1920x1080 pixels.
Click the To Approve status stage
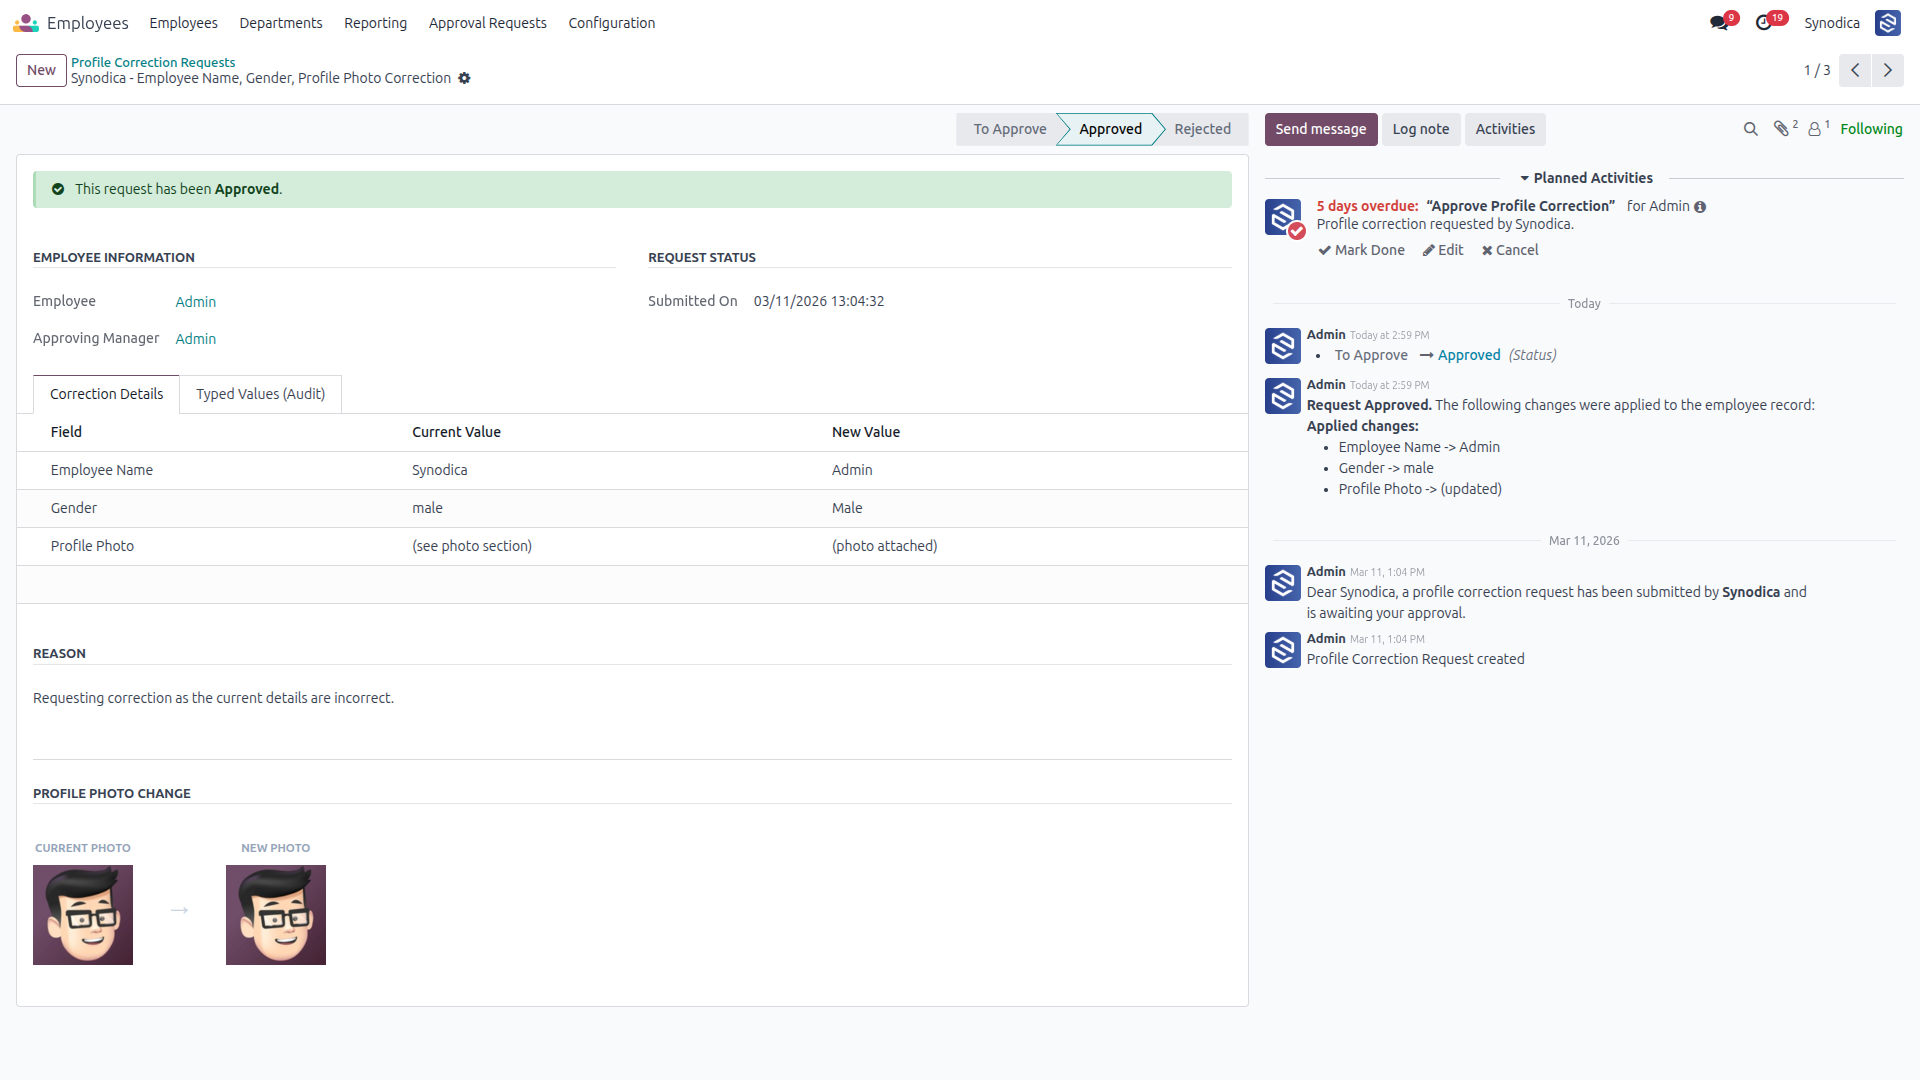tap(1009, 129)
